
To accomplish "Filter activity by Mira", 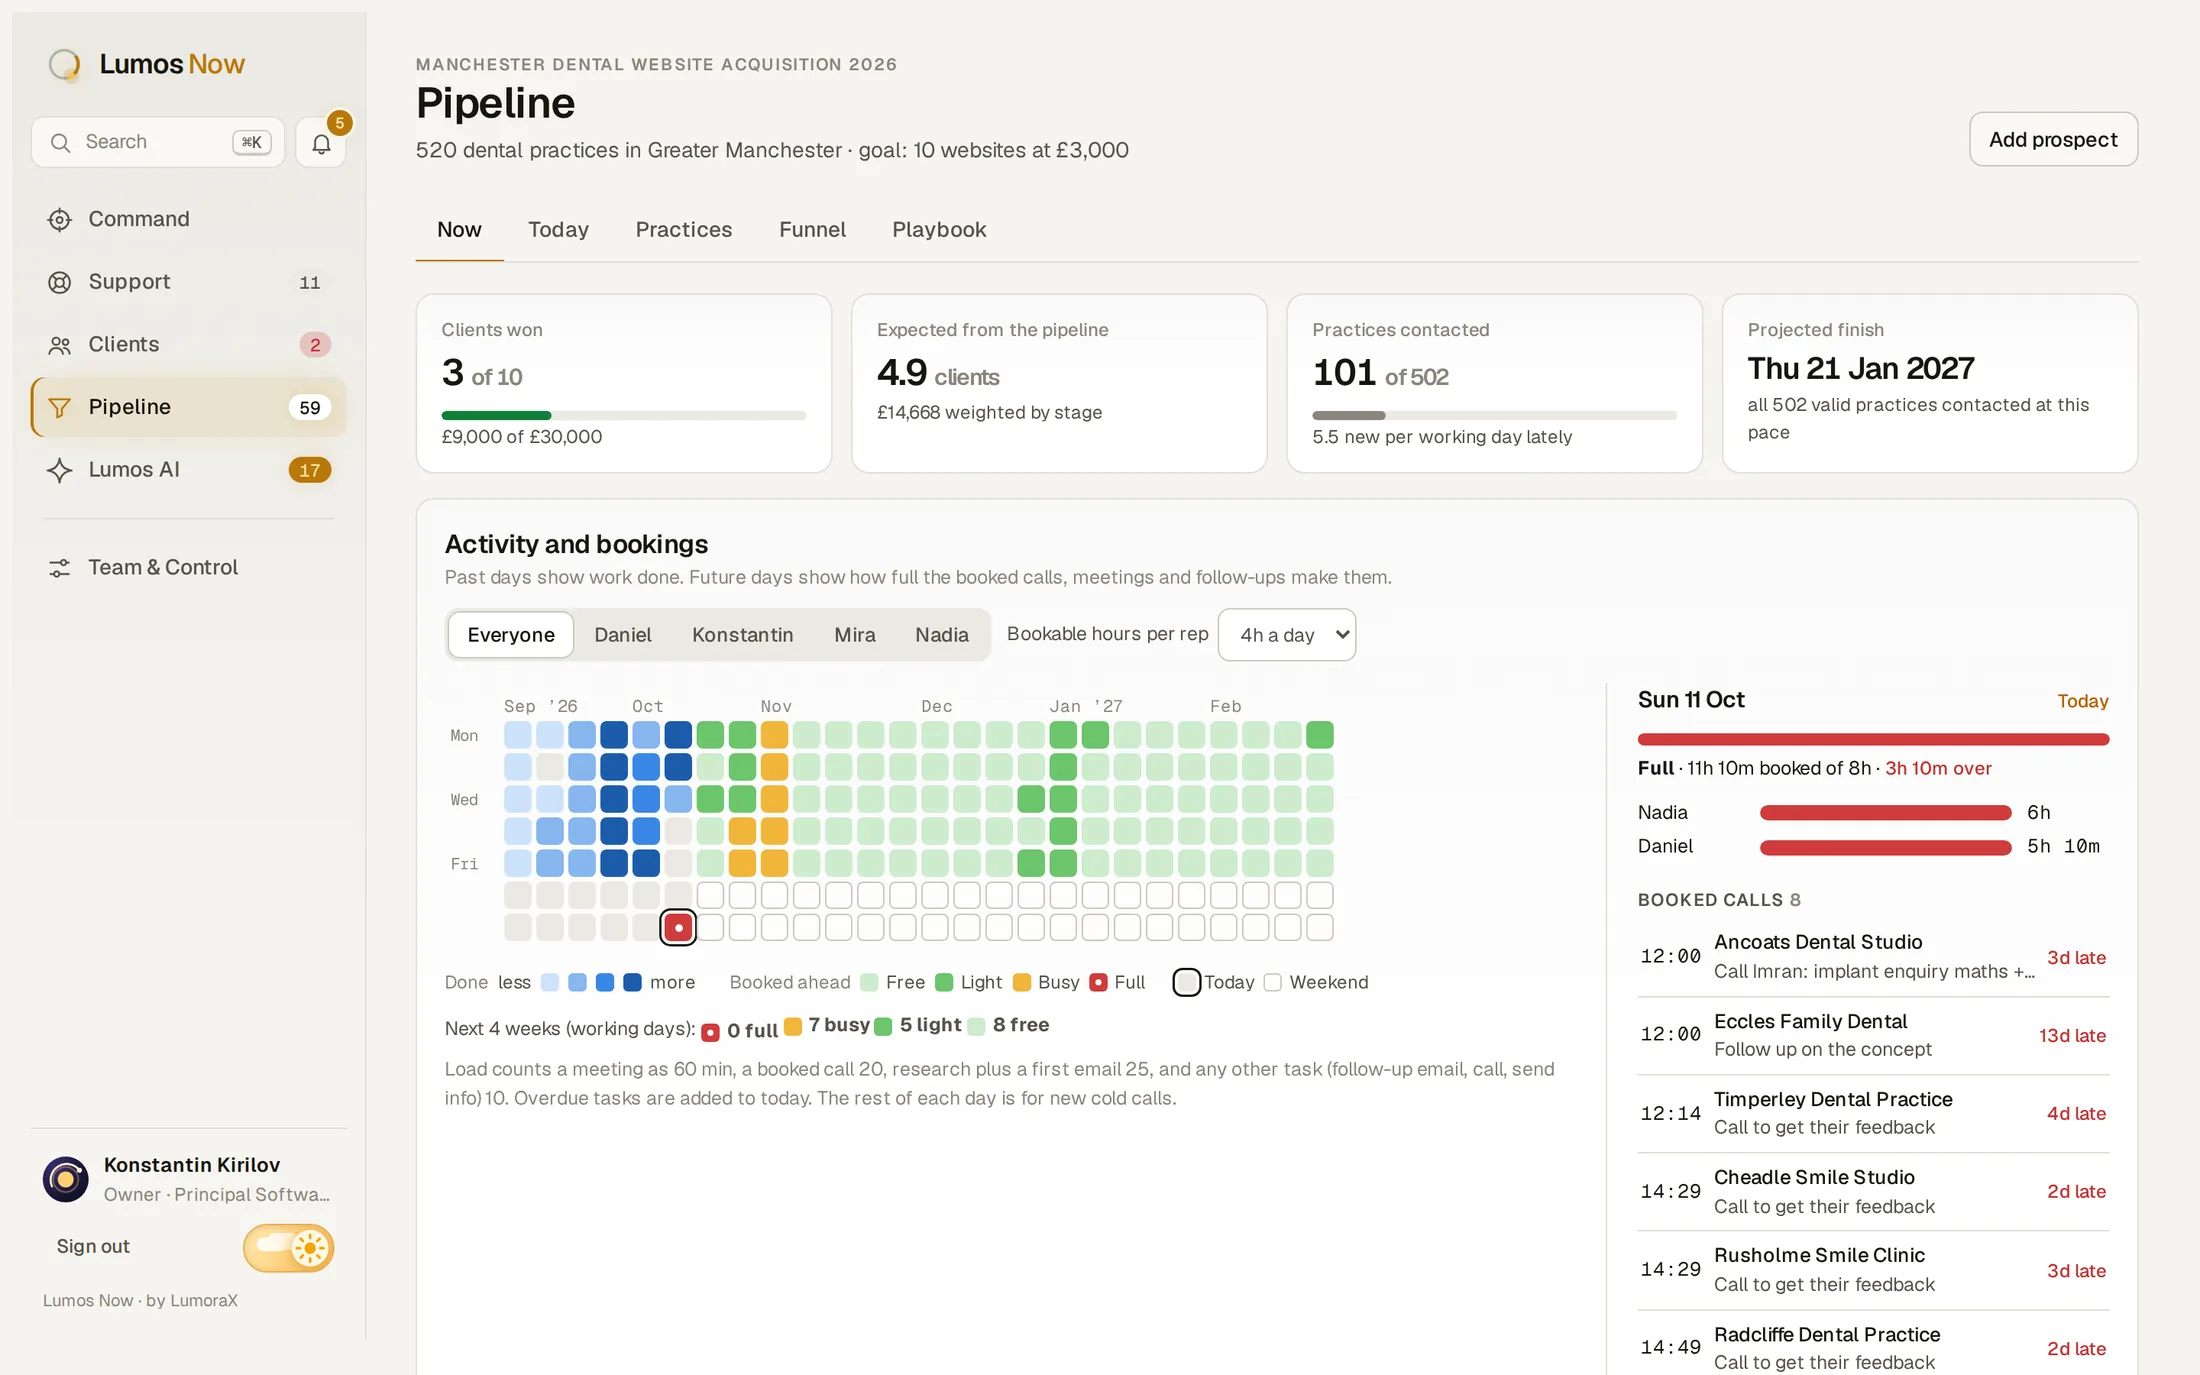I will click(855, 635).
